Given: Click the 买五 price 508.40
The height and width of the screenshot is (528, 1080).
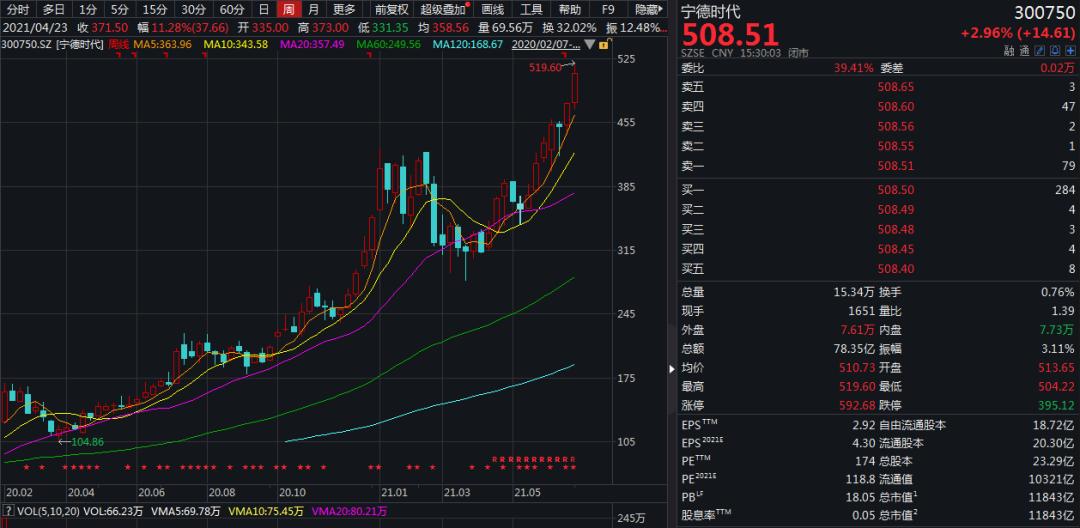Looking at the screenshot, I should pyautogui.click(x=896, y=268).
